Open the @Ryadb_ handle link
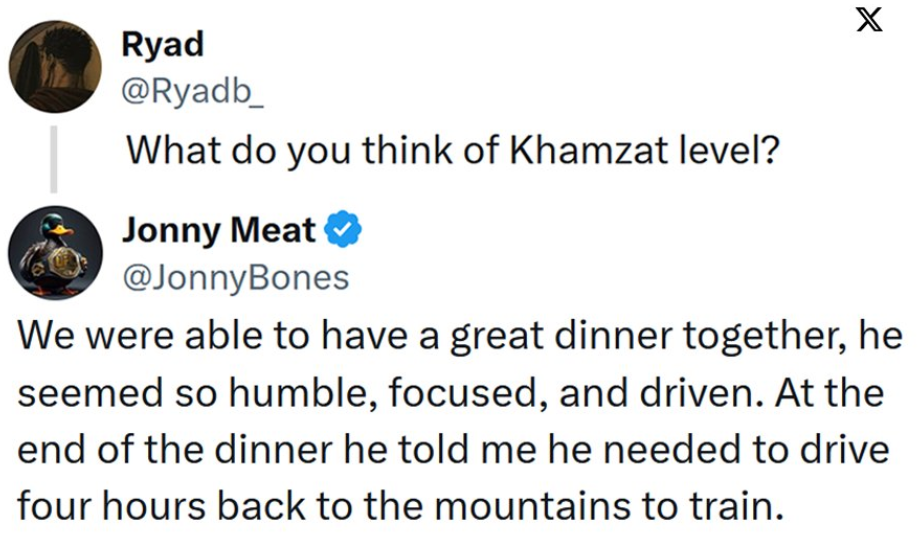920x534 pixels. [x=186, y=93]
